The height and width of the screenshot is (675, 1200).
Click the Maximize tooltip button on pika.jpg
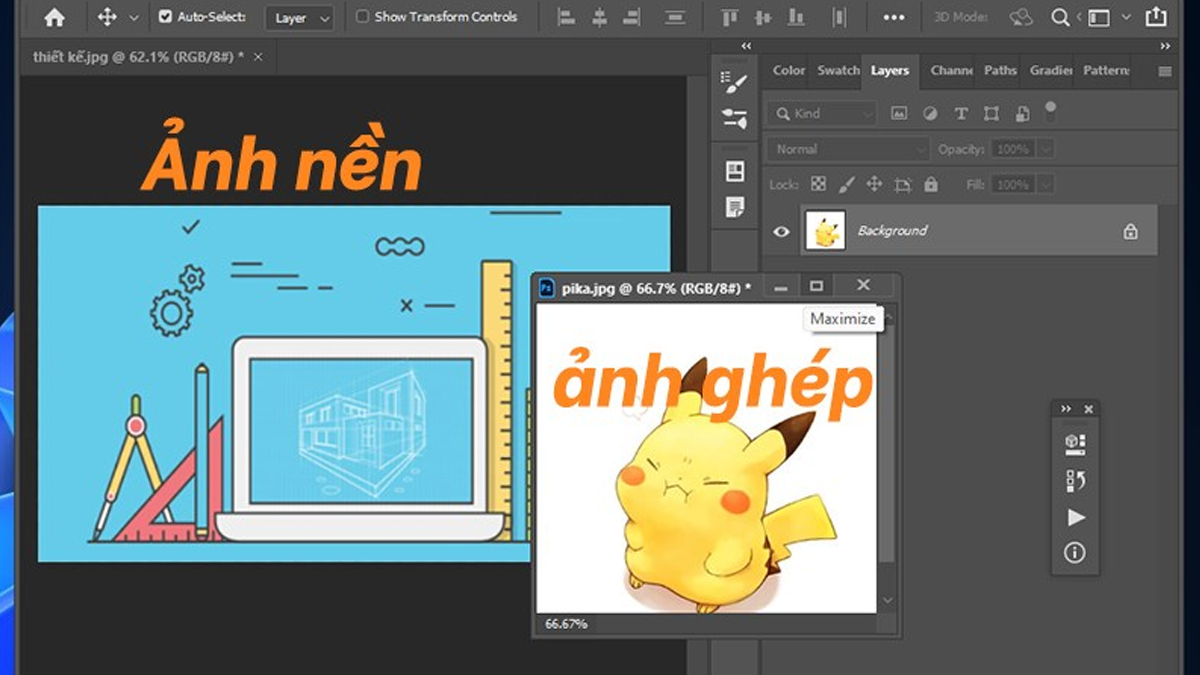tap(843, 318)
